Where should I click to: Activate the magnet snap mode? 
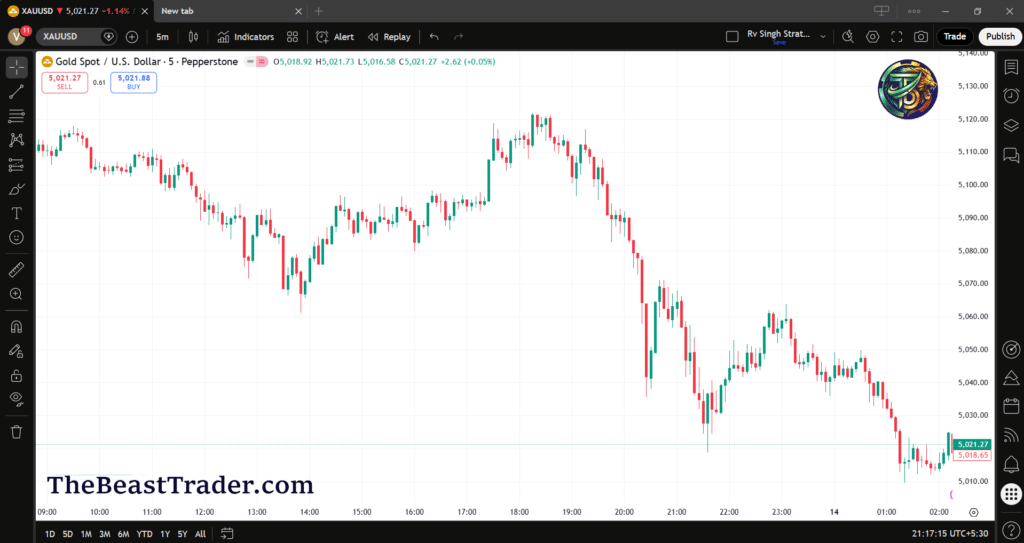pos(16,326)
